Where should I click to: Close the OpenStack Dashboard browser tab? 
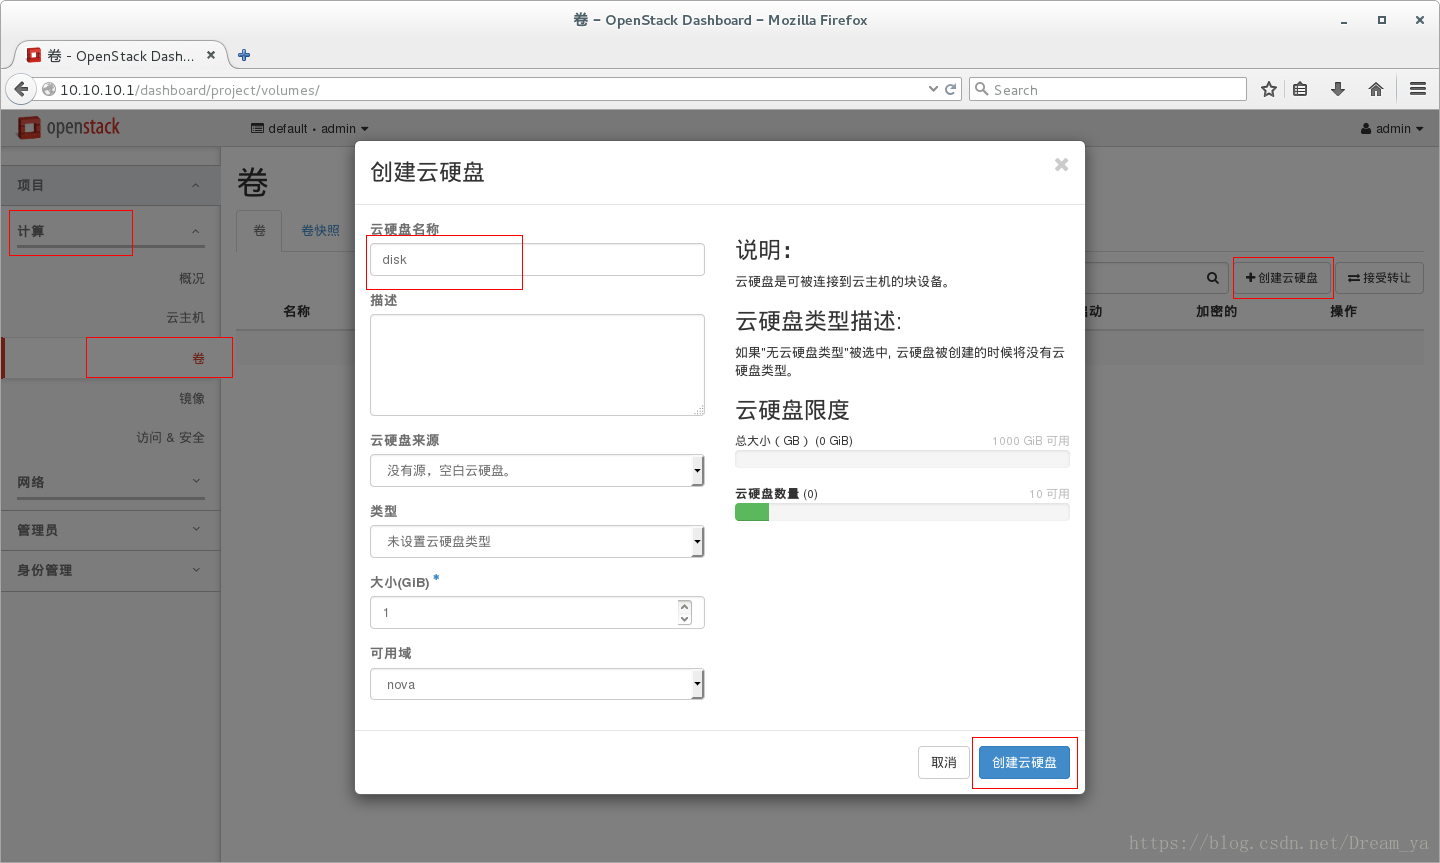point(211,55)
